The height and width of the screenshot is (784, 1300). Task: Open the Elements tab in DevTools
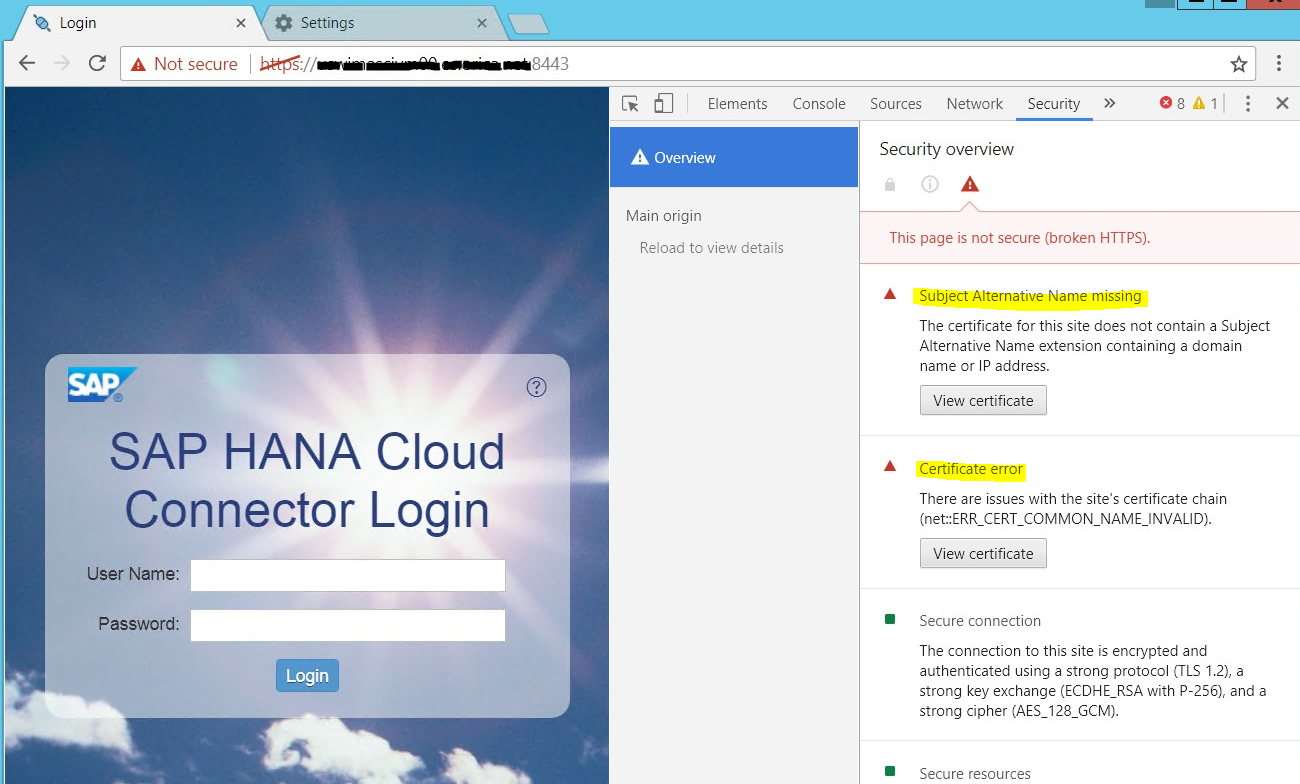(737, 104)
